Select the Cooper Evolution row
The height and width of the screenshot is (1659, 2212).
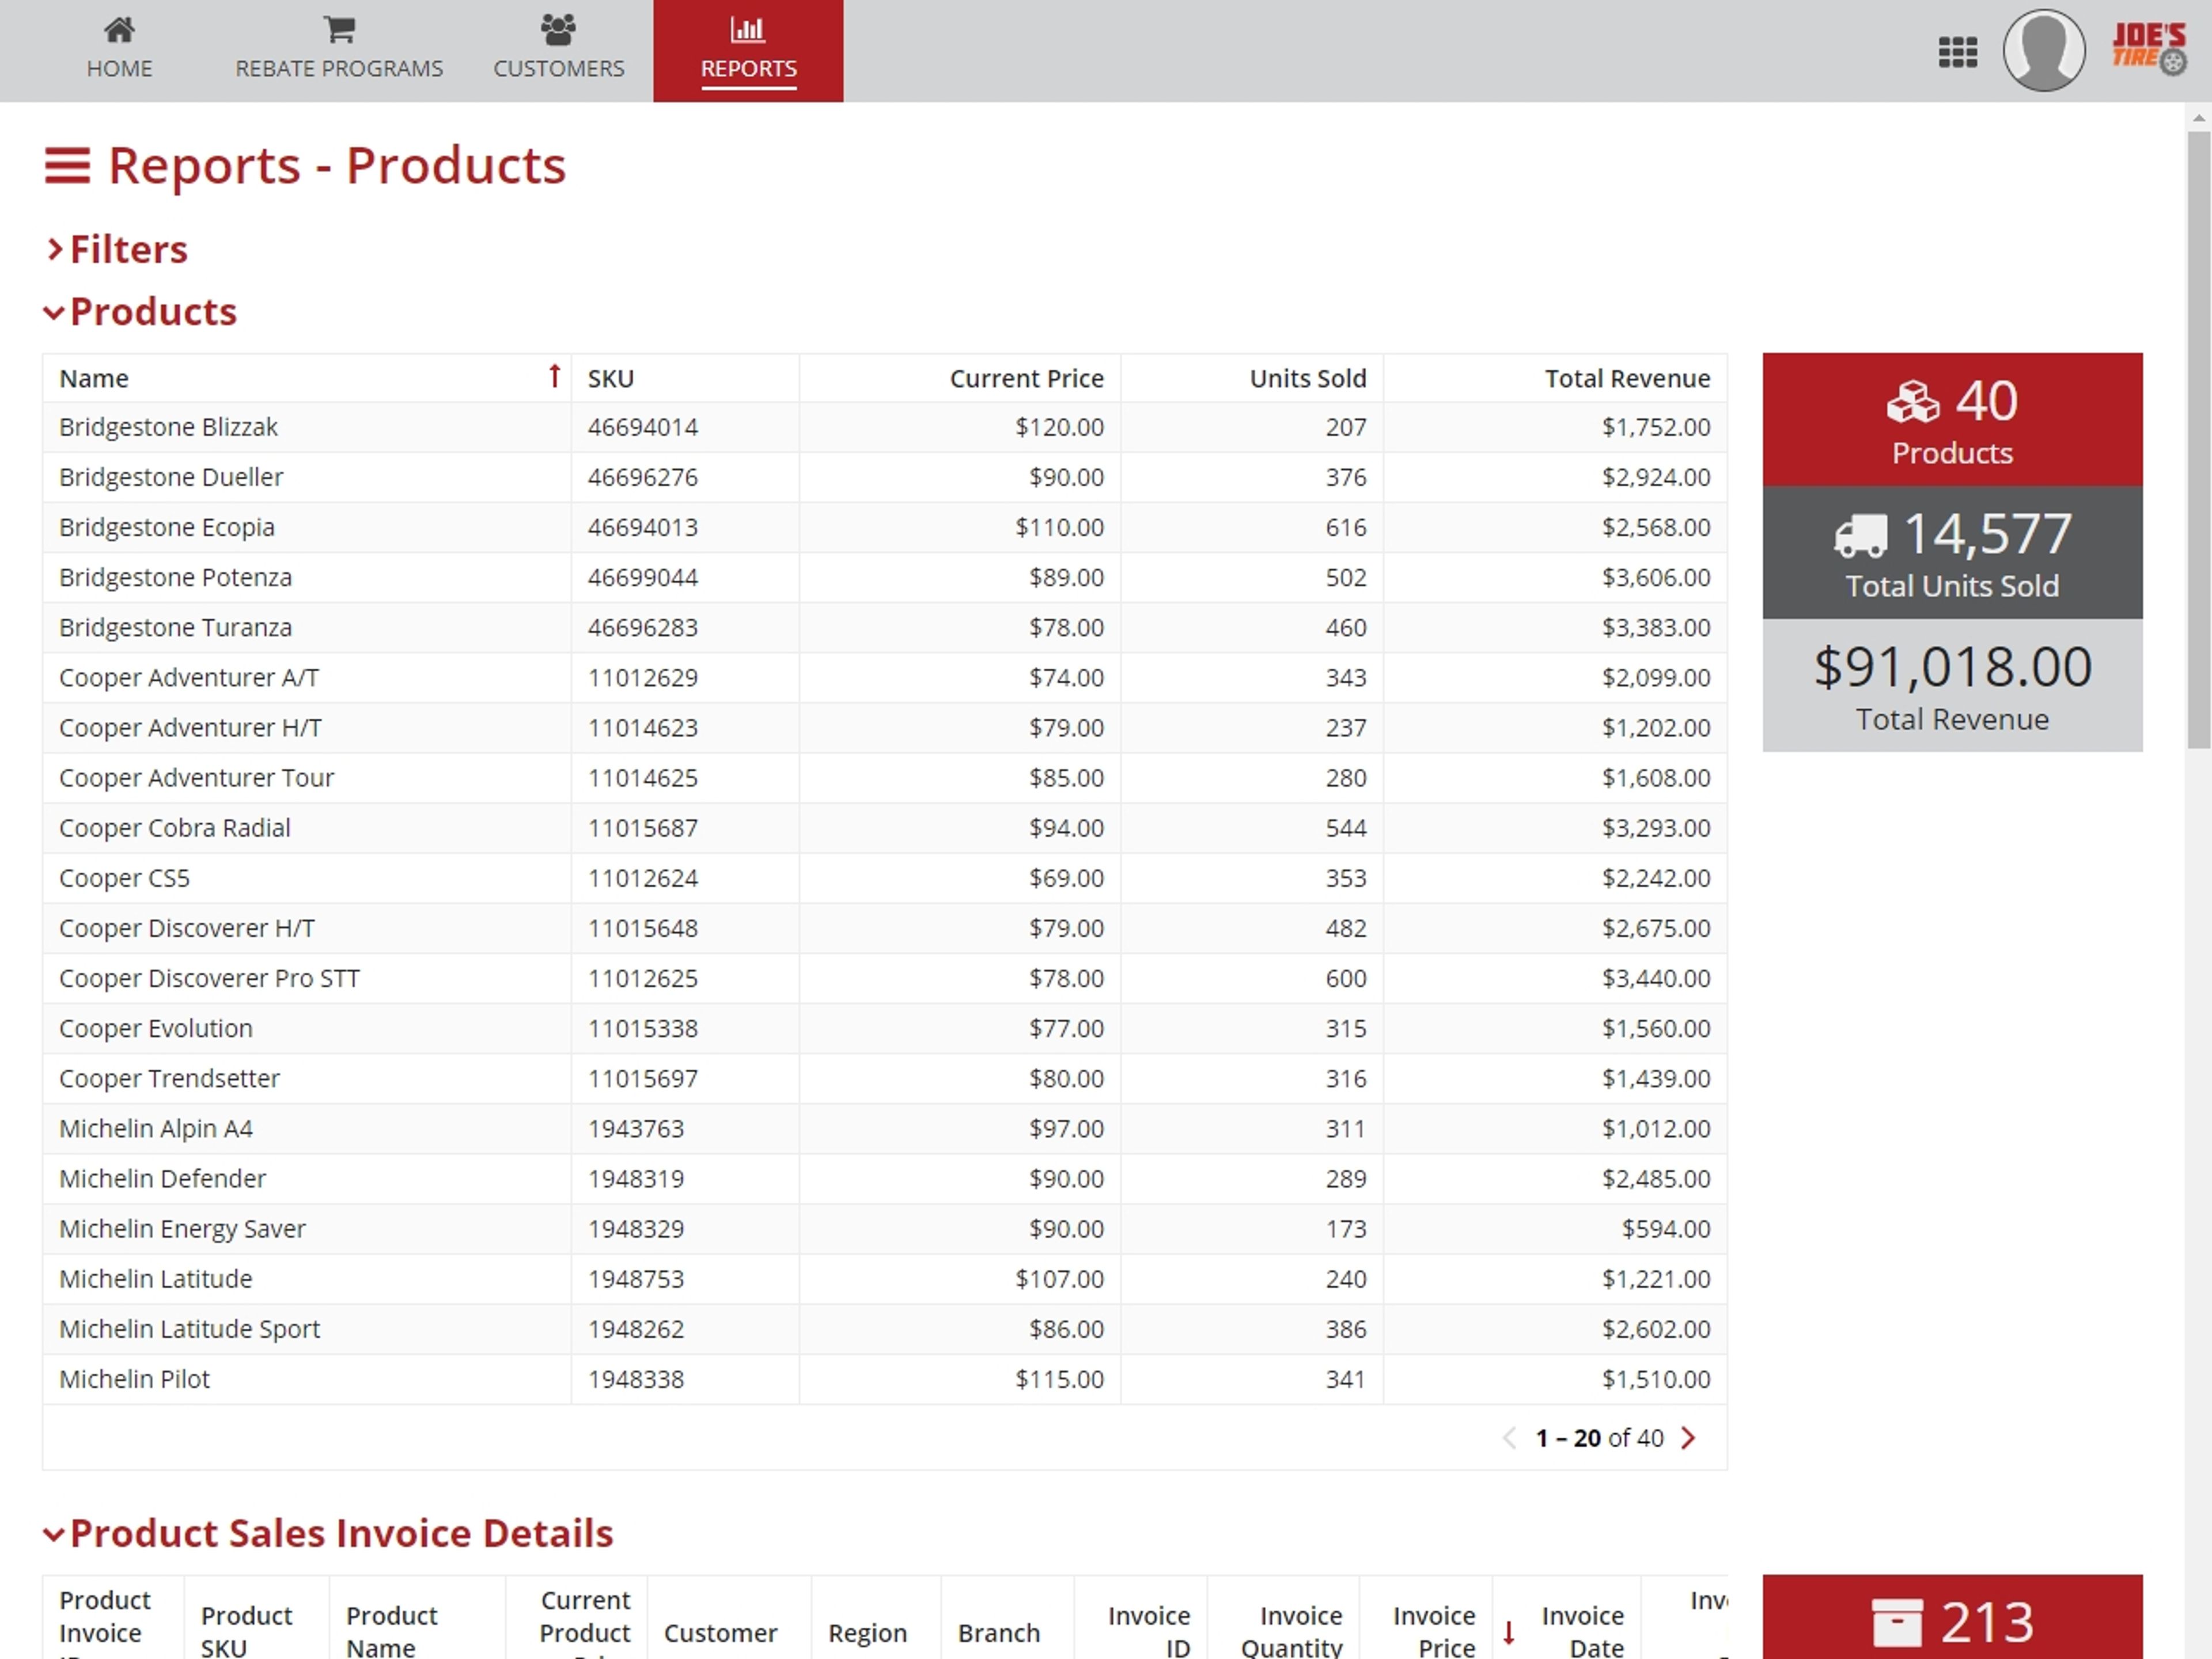884,1028
